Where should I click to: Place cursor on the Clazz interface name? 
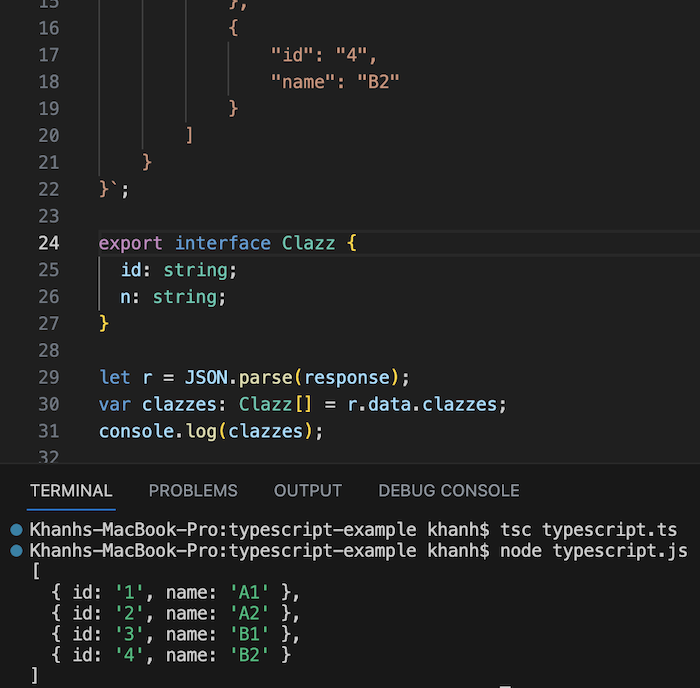coord(308,243)
